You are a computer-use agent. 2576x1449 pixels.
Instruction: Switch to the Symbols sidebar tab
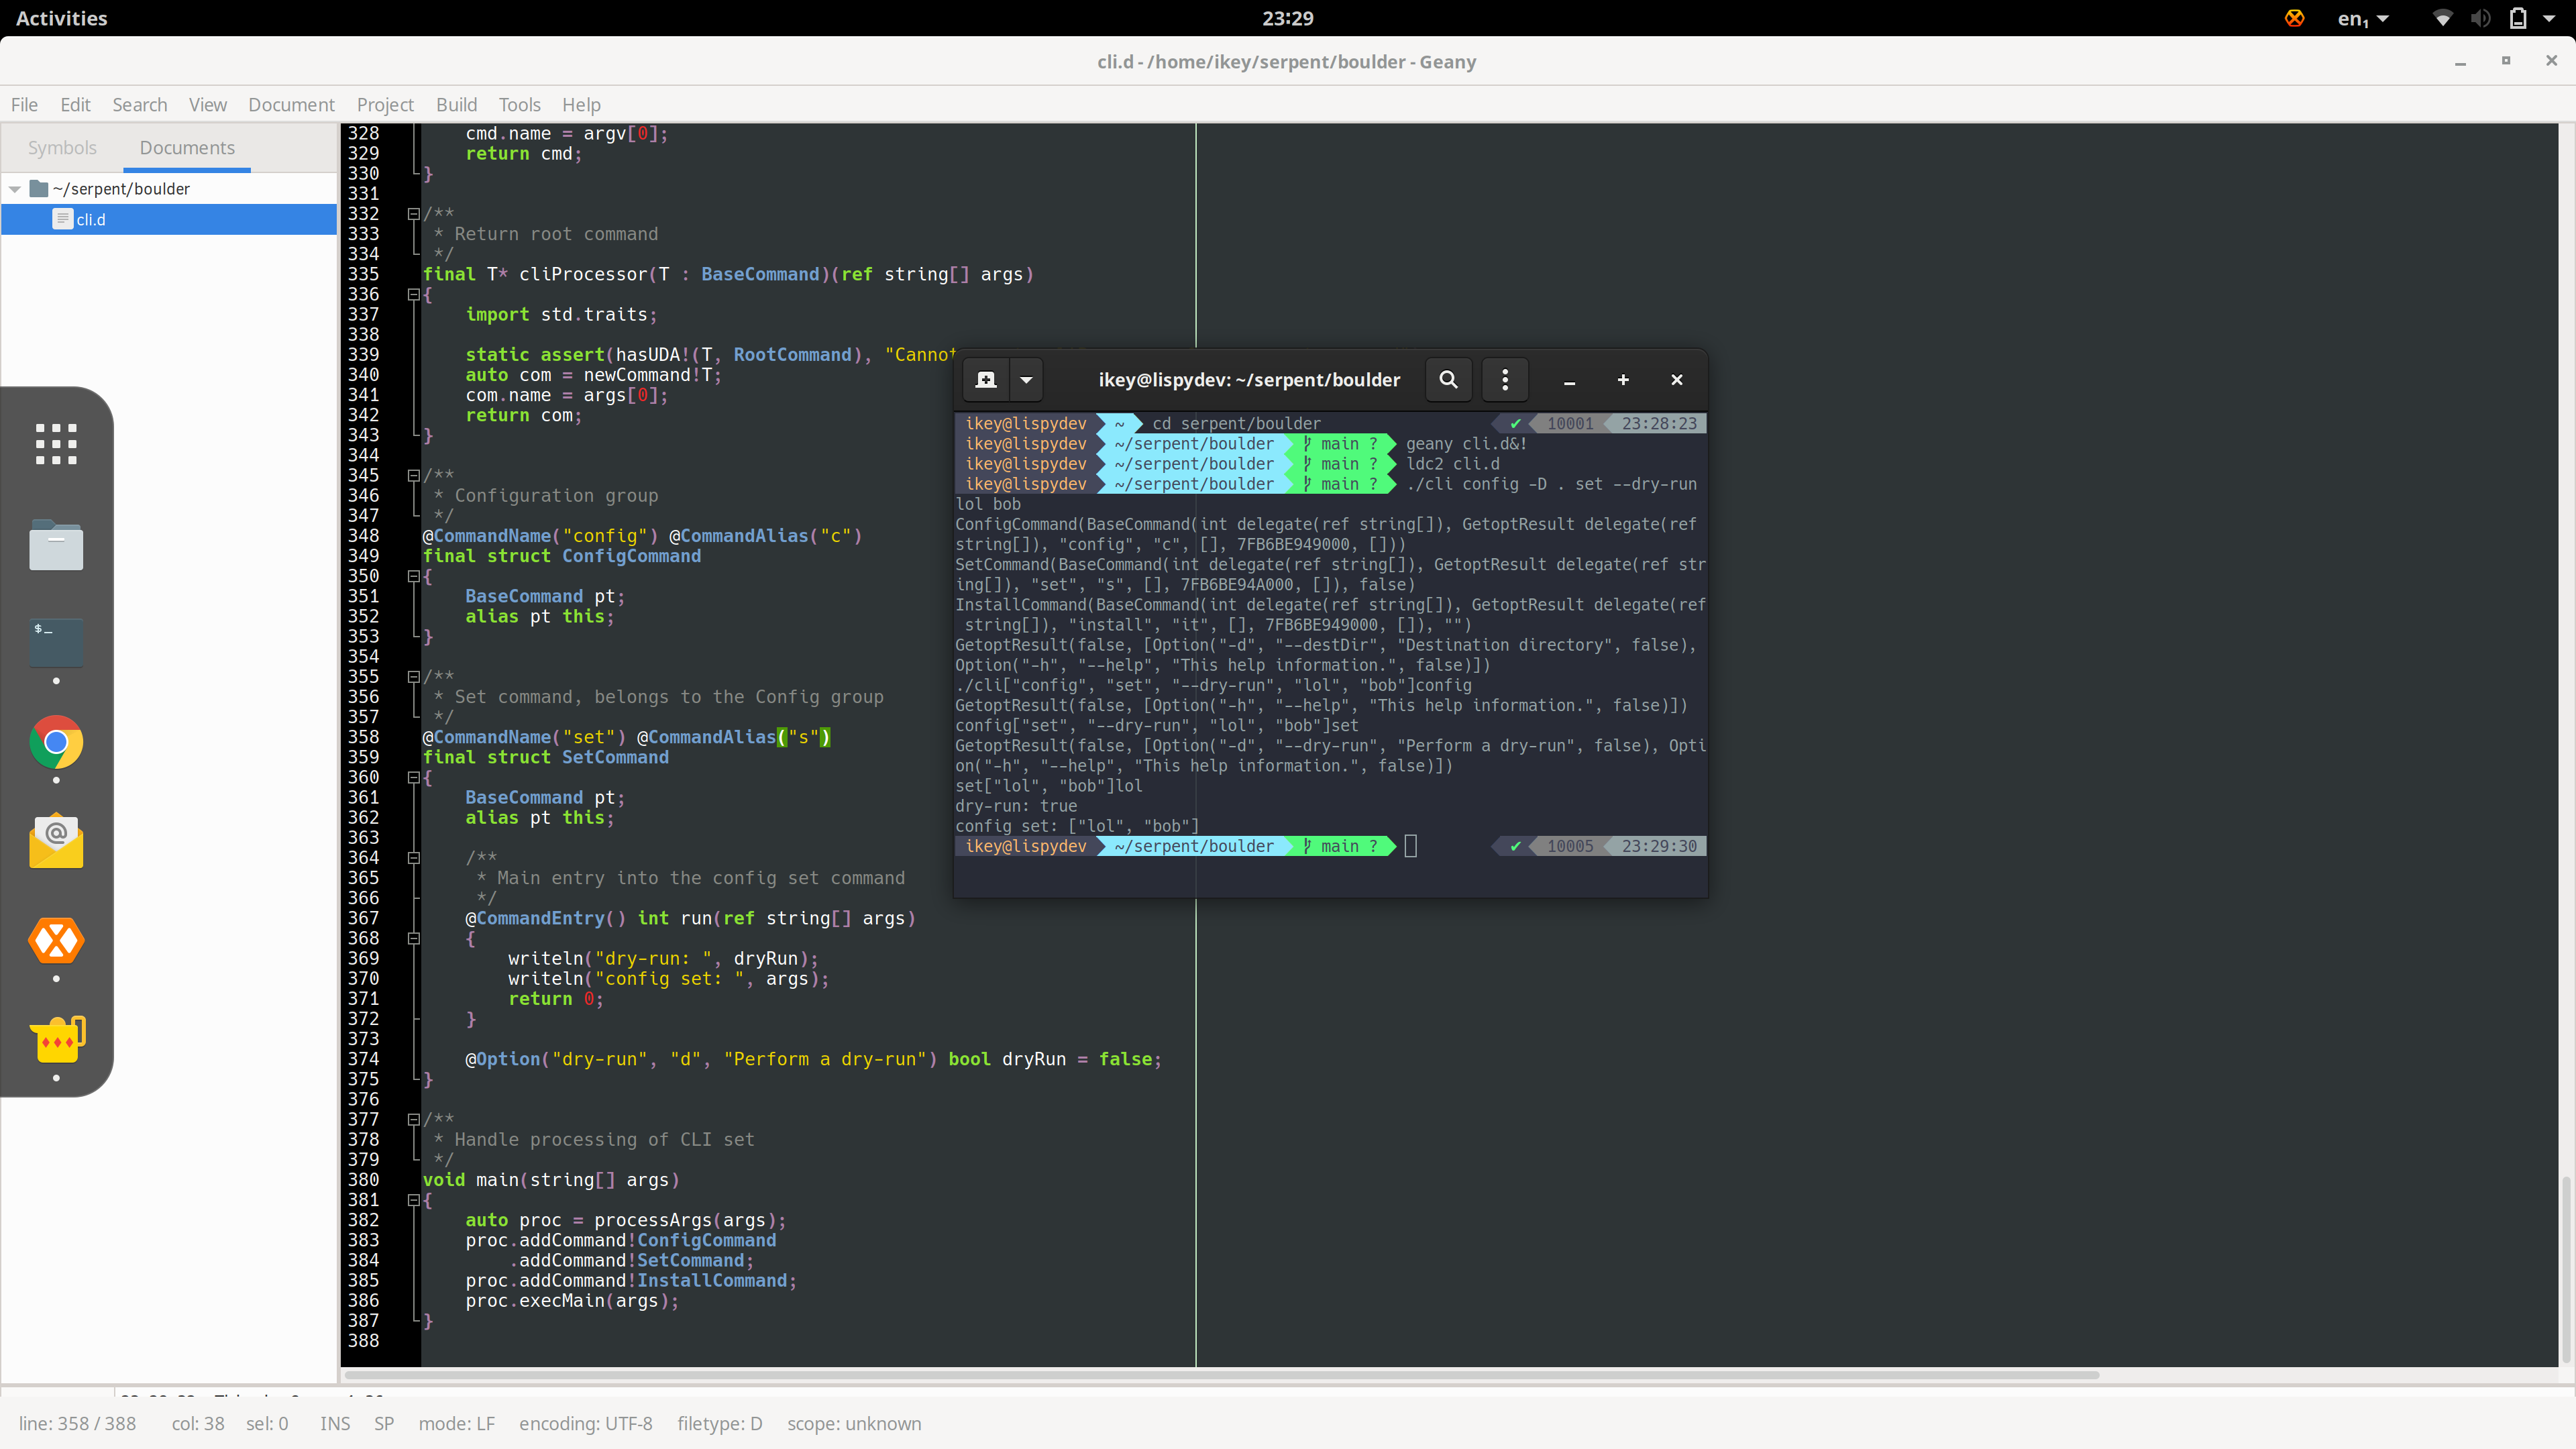(62, 148)
